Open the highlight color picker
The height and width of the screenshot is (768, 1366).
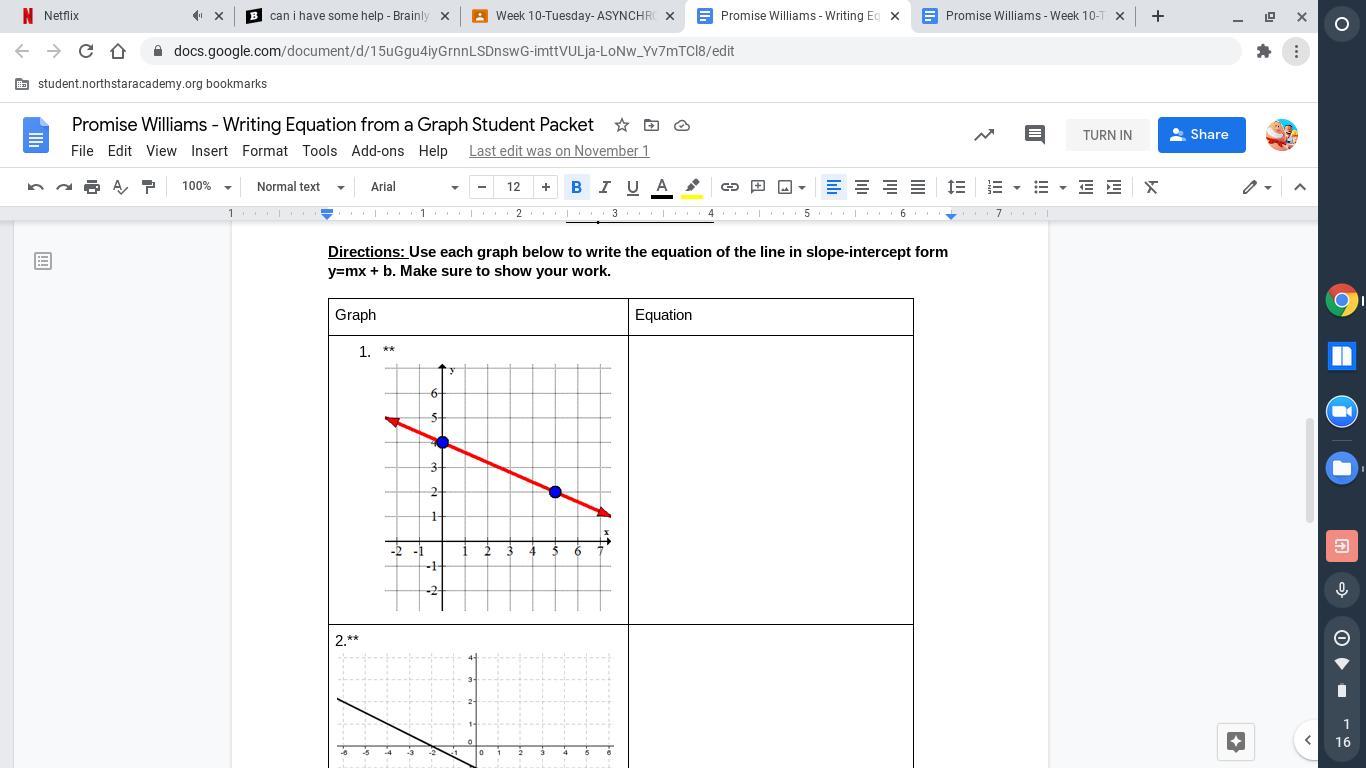point(692,187)
